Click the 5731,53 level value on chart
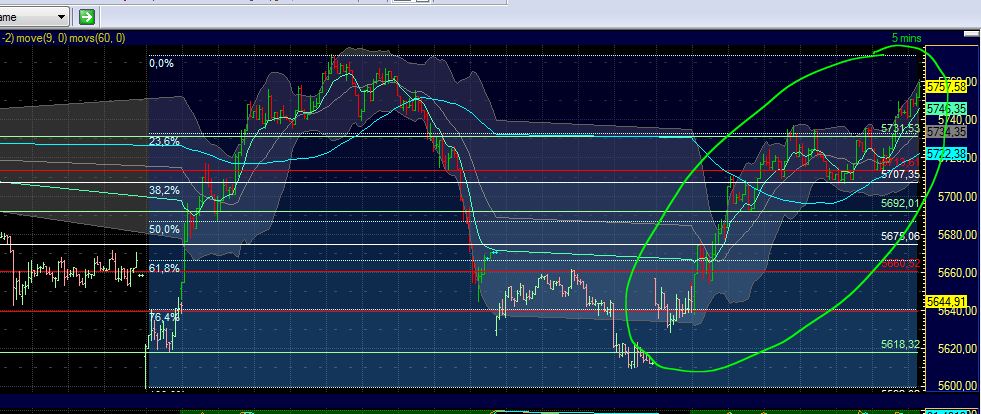 click(900, 128)
